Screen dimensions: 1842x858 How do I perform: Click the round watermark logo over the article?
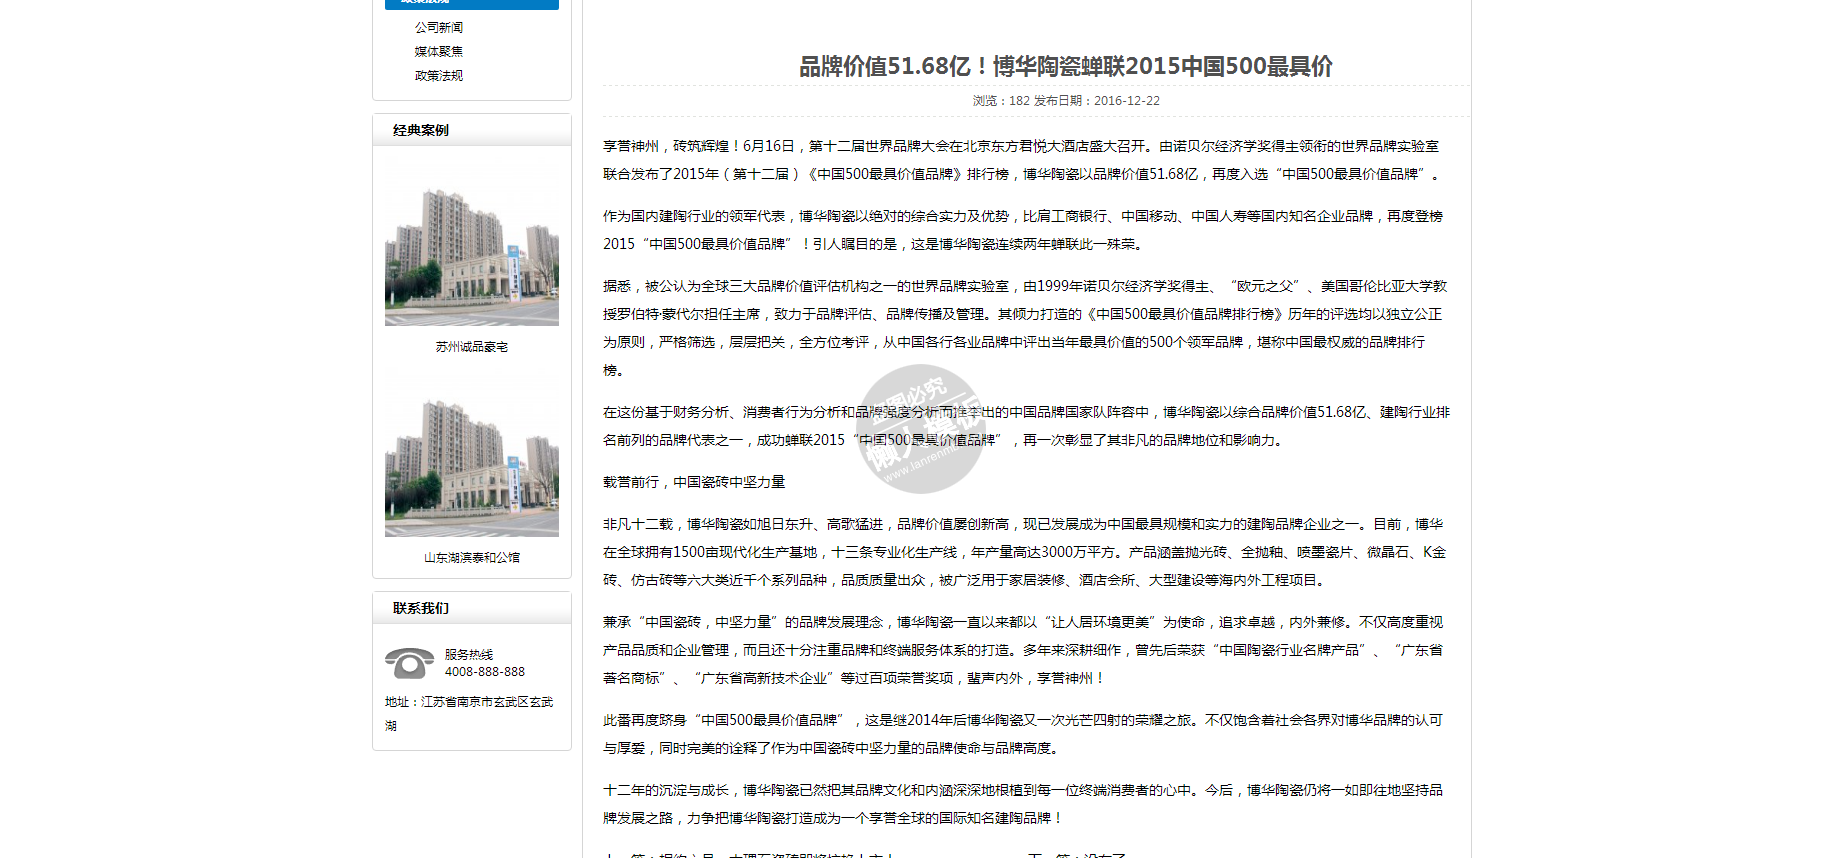tap(920, 429)
